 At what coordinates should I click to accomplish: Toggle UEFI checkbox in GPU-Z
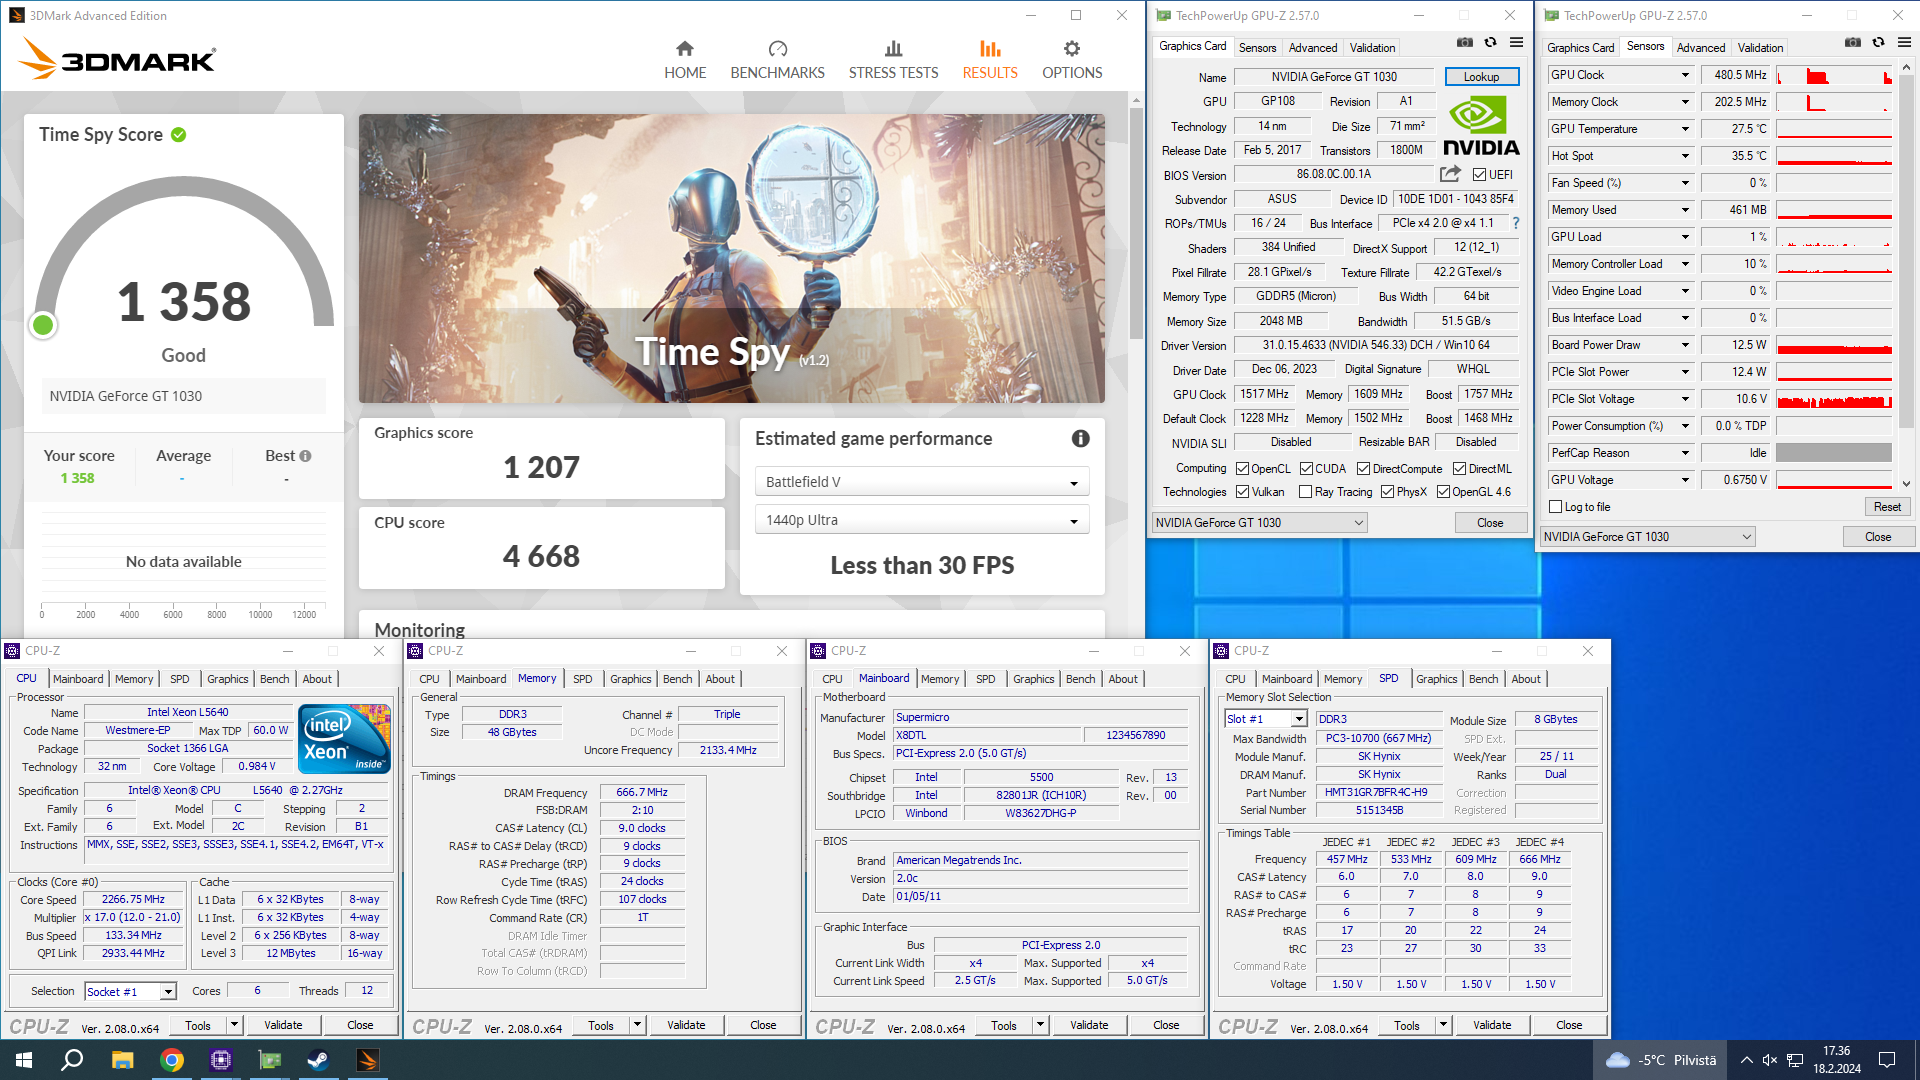click(1479, 175)
